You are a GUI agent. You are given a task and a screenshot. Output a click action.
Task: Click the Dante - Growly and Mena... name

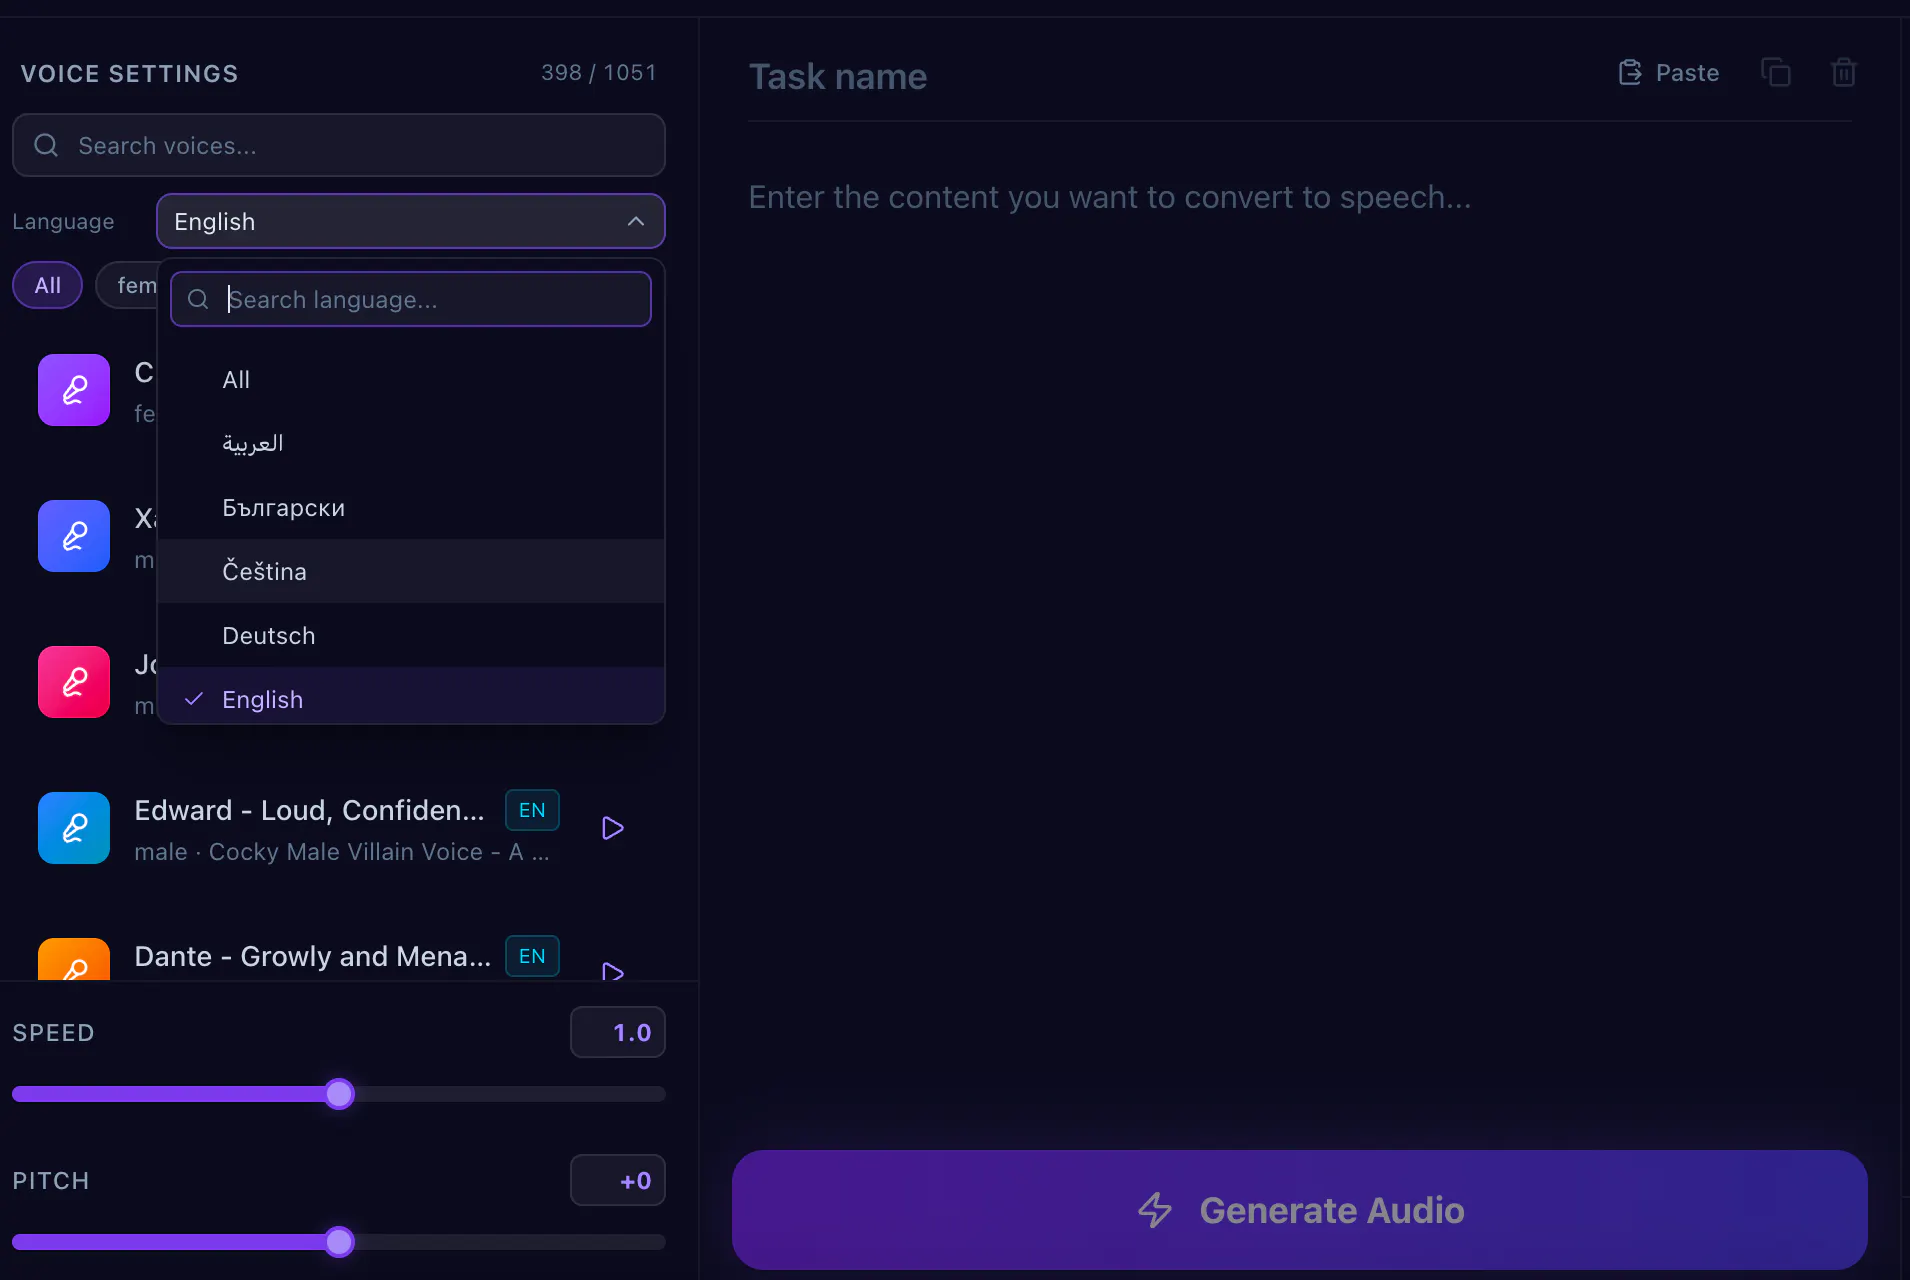(x=313, y=956)
